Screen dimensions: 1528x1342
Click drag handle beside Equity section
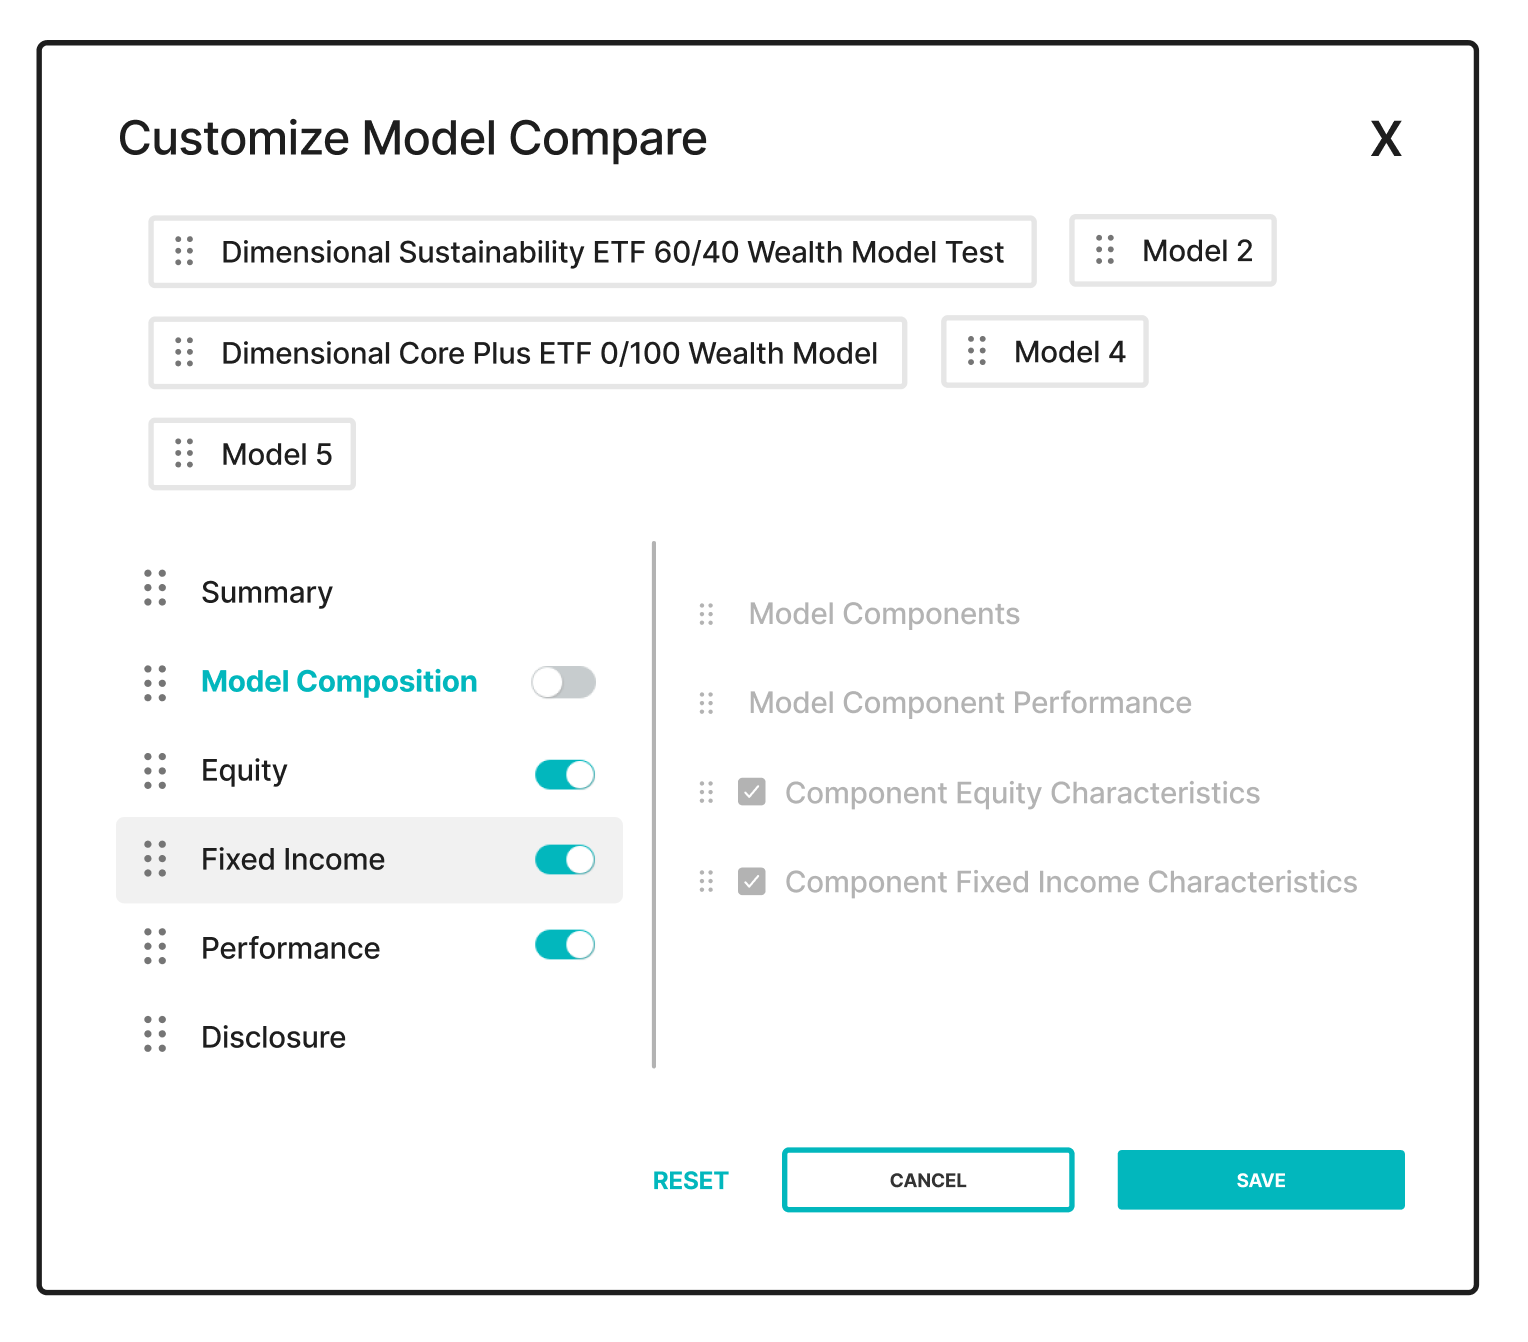(155, 771)
